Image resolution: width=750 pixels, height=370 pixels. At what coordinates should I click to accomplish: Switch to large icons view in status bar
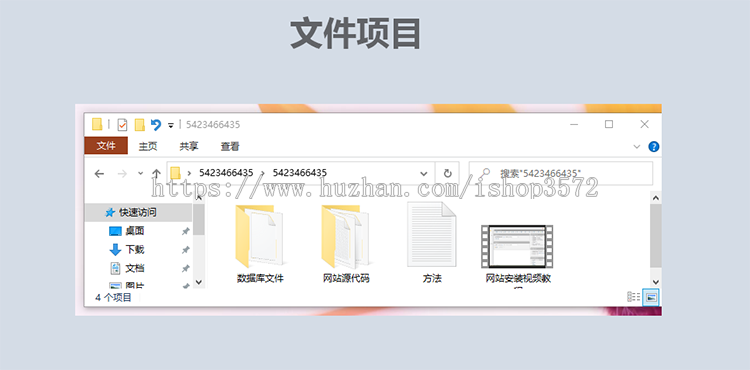pos(651,297)
